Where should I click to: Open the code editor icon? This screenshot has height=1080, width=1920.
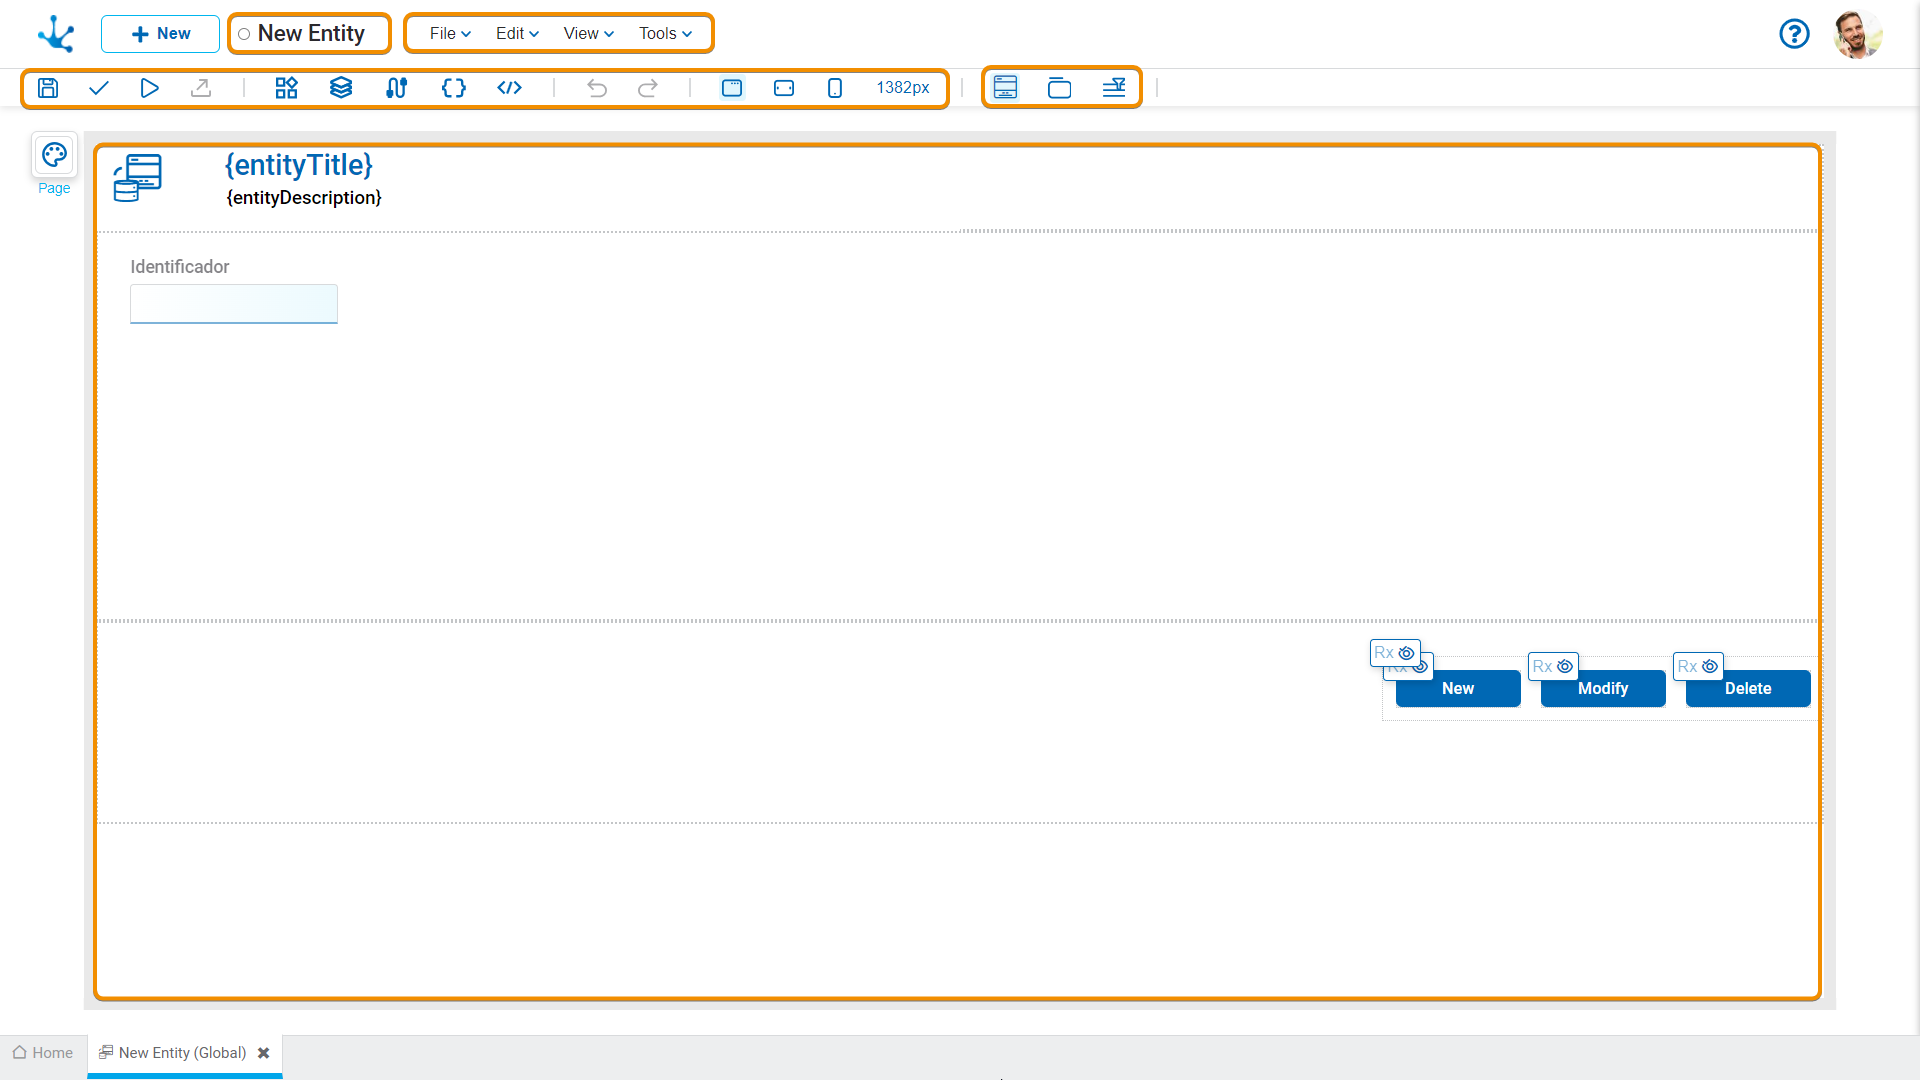coord(510,88)
